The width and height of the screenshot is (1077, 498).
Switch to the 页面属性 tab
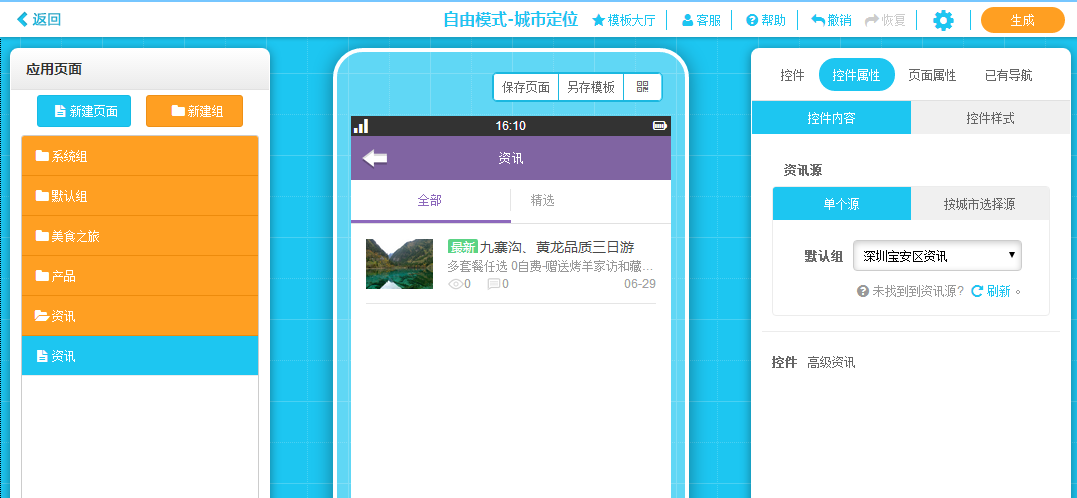931,75
